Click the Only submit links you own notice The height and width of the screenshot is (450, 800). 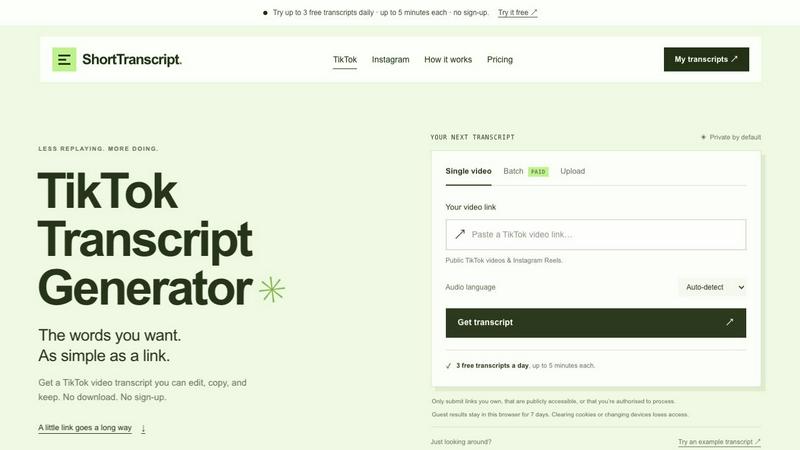pyautogui.click(x=553, y=402)
